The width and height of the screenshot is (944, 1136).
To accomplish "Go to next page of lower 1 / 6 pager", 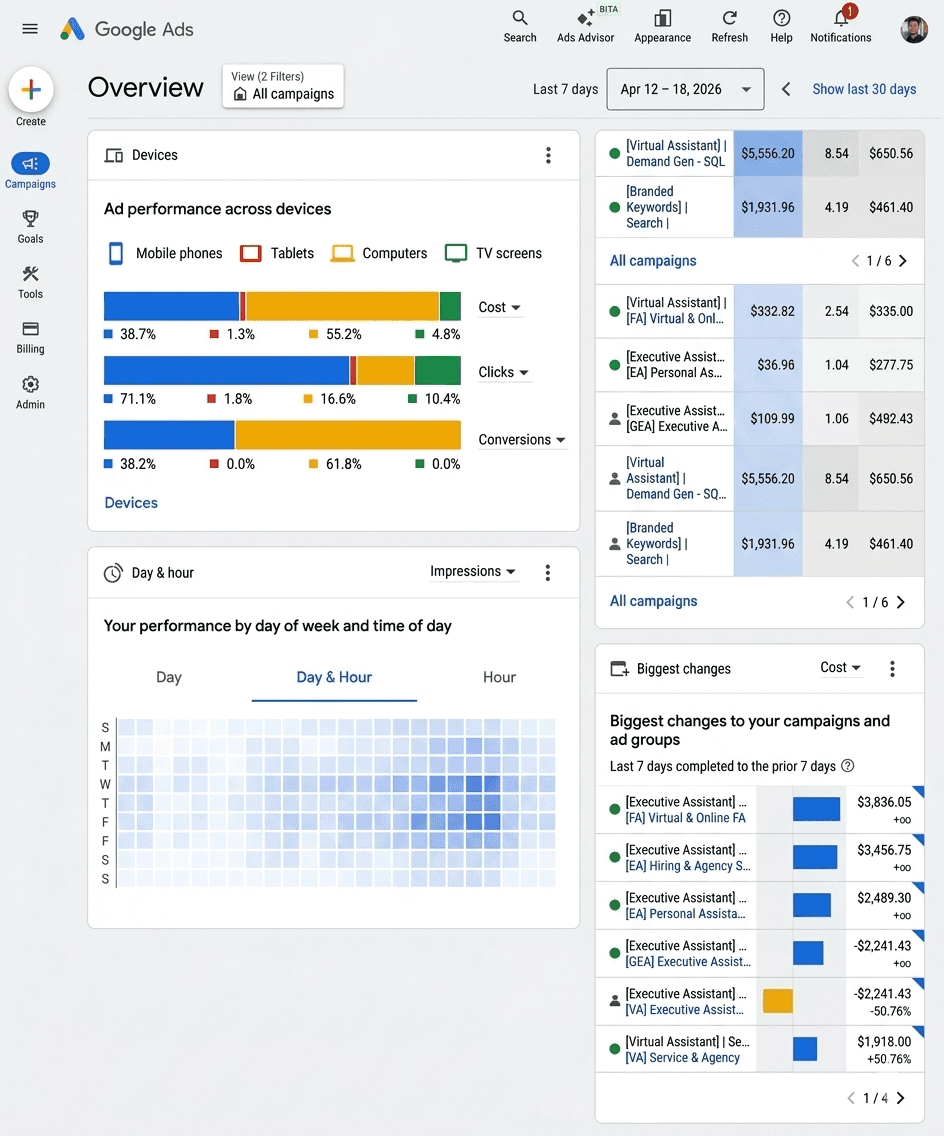I will click(901, 602).
